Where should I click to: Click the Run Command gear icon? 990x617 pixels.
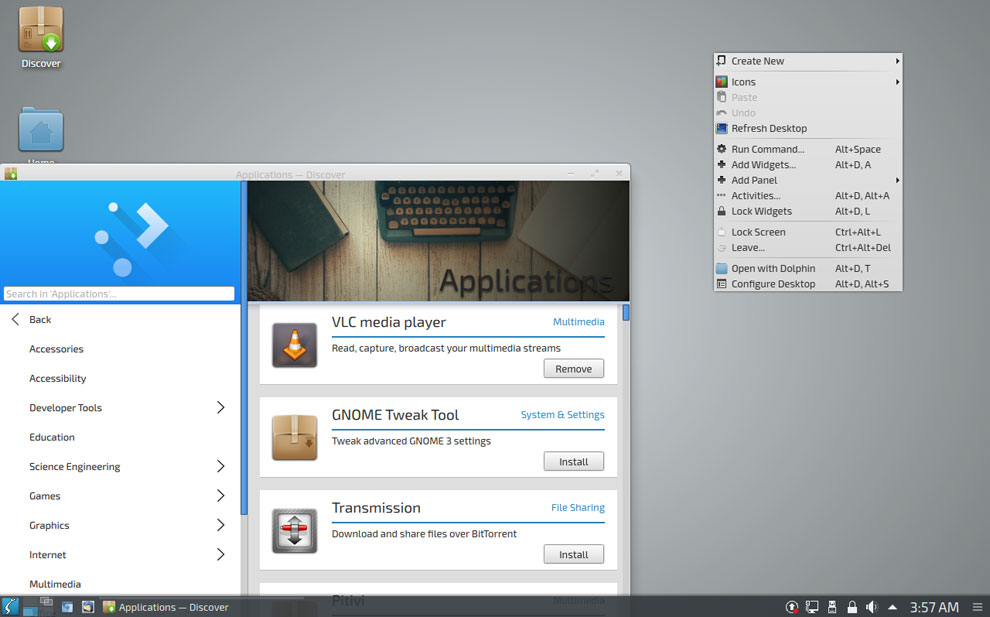pyautogui.click(x=722, y=149)
